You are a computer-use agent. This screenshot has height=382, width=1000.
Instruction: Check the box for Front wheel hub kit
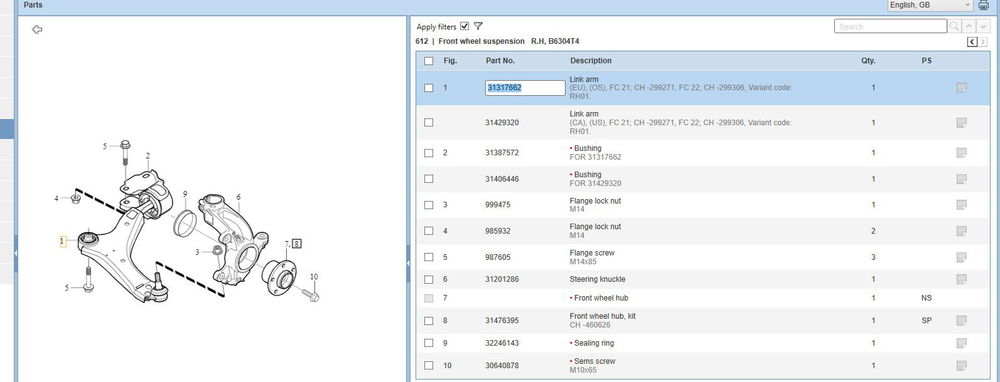429,321
